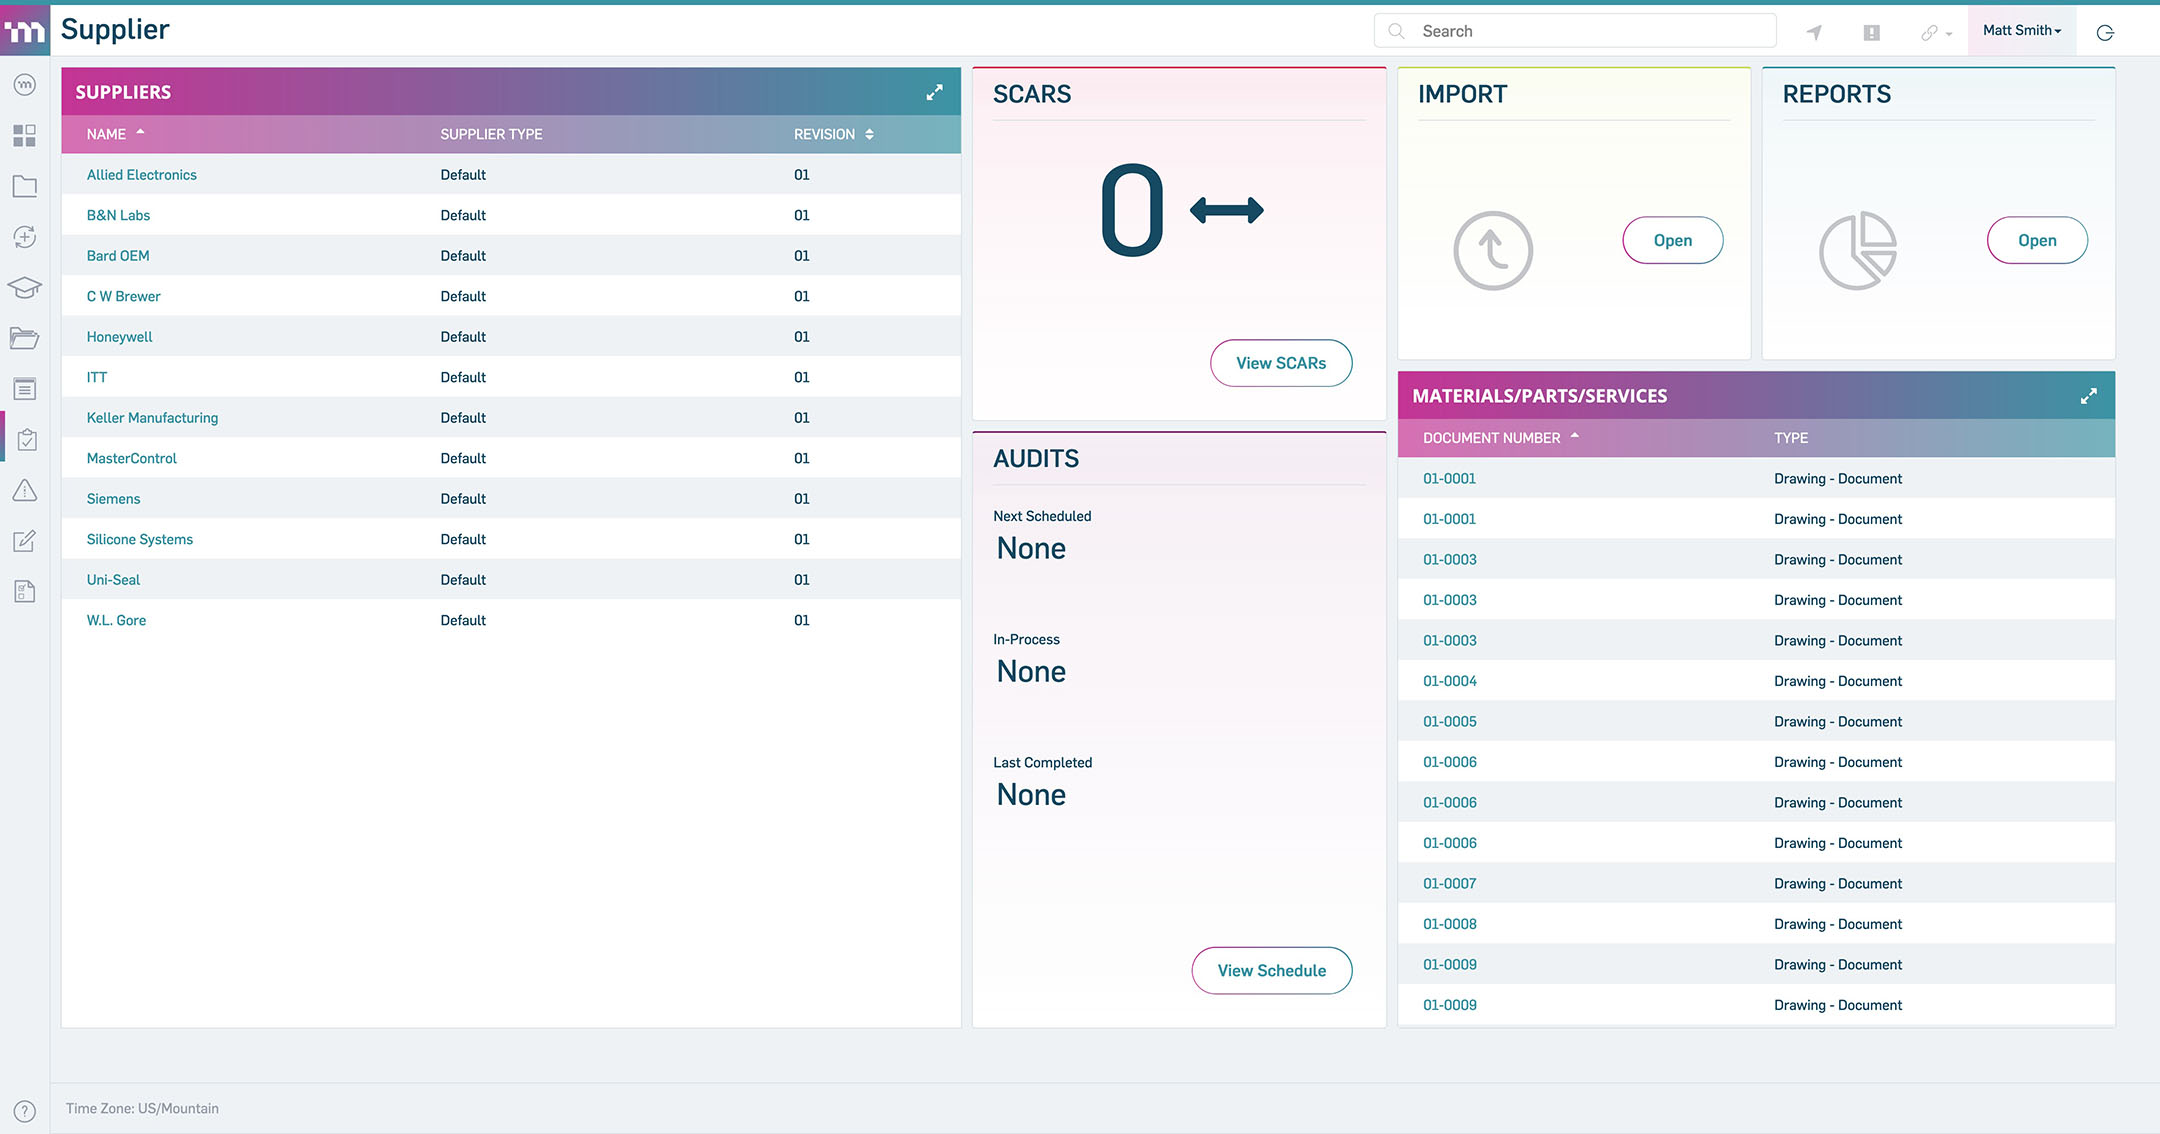The height and width of the screenshot is (1134, 2160).
Task: Open the Keller Manufacturing supplier link
Action: (x=152, y=418)
